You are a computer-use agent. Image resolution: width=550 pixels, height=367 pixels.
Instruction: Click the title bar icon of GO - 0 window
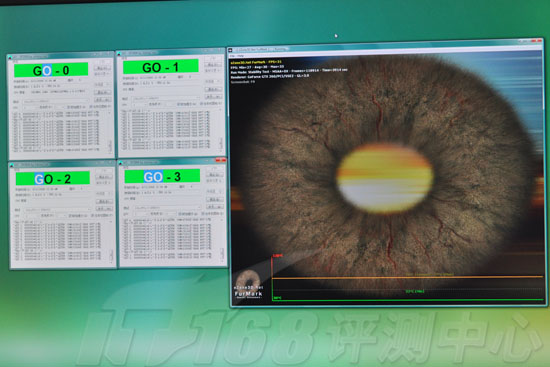[10, 57]
